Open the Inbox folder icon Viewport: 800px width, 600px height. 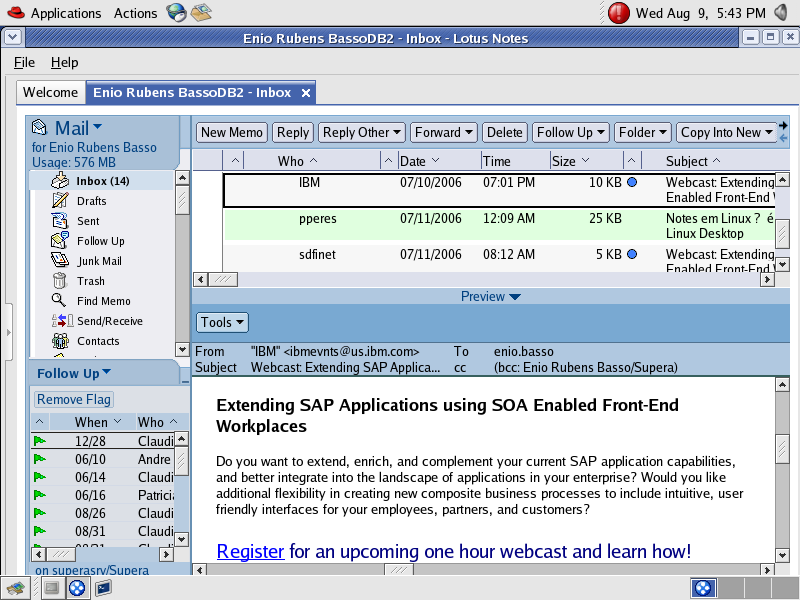point(60,181)
